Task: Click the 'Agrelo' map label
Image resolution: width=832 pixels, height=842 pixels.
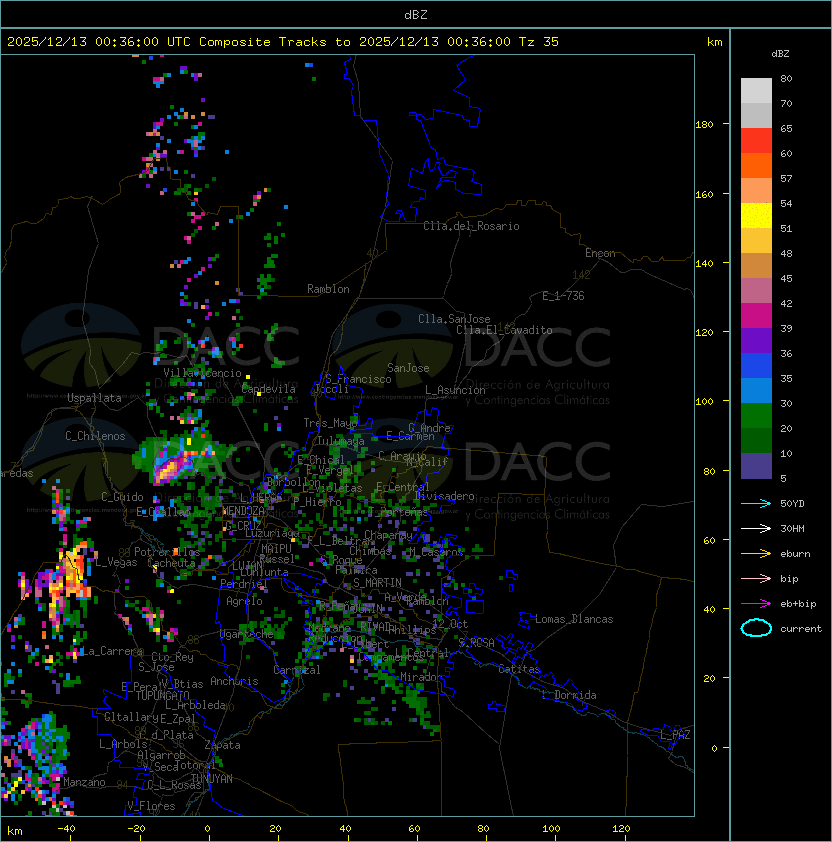Action: [x=244, y=601]
